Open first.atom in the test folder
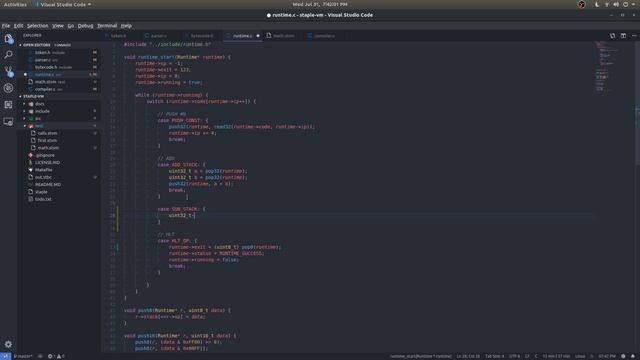The image size is (640, 360). tap(58, 140)
